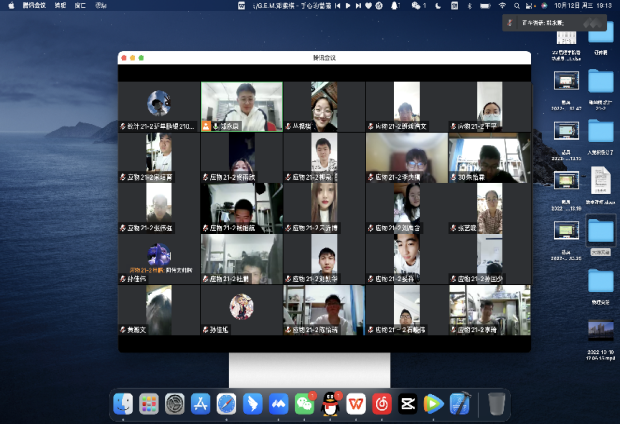Click the Tencent Meeting dock icon
The height and width of the screenshot is (424, 620).
(x=278, y=403)
